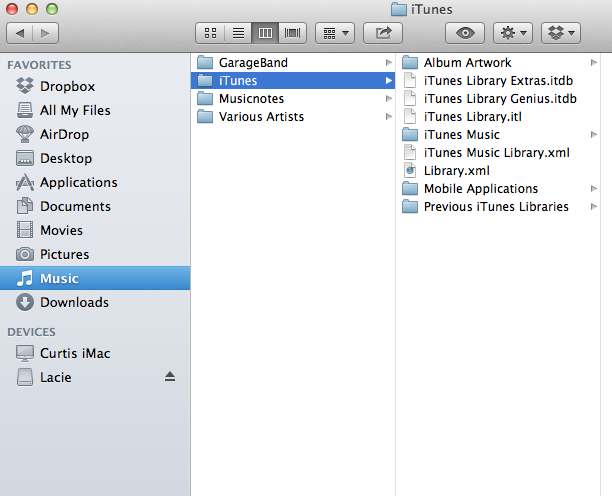Expand Mobile Applications via its arrow

[594, 188]
